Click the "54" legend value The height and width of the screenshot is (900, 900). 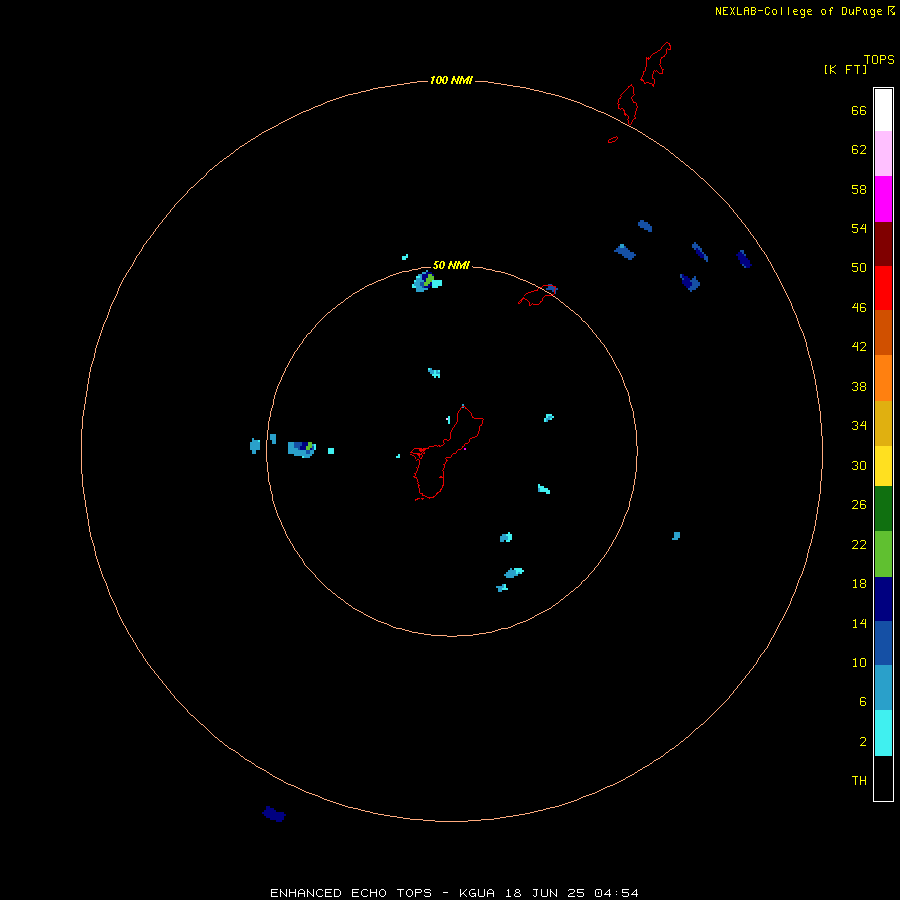[859, 228]
